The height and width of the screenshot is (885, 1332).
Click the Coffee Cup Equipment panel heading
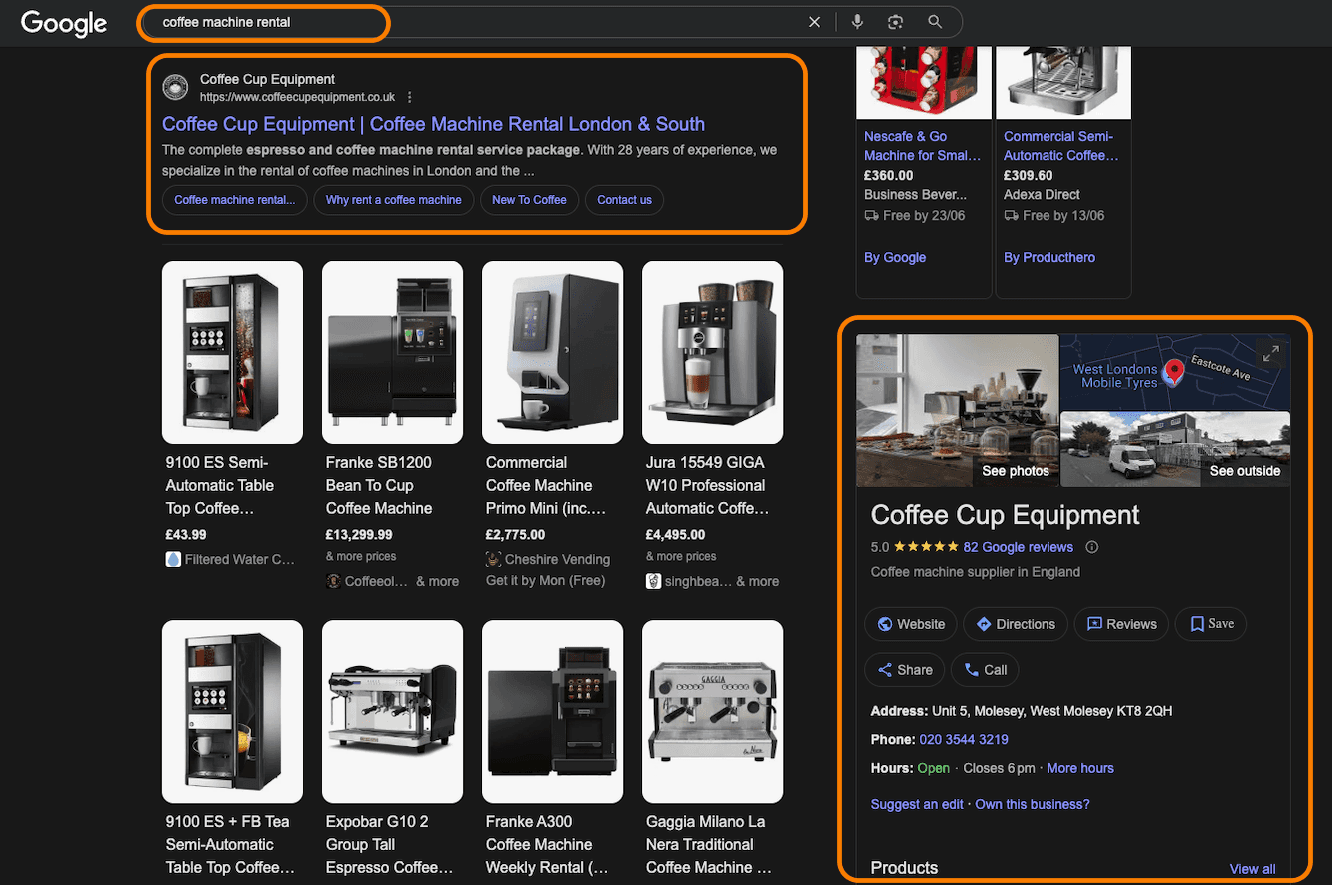coord(1005,515)
